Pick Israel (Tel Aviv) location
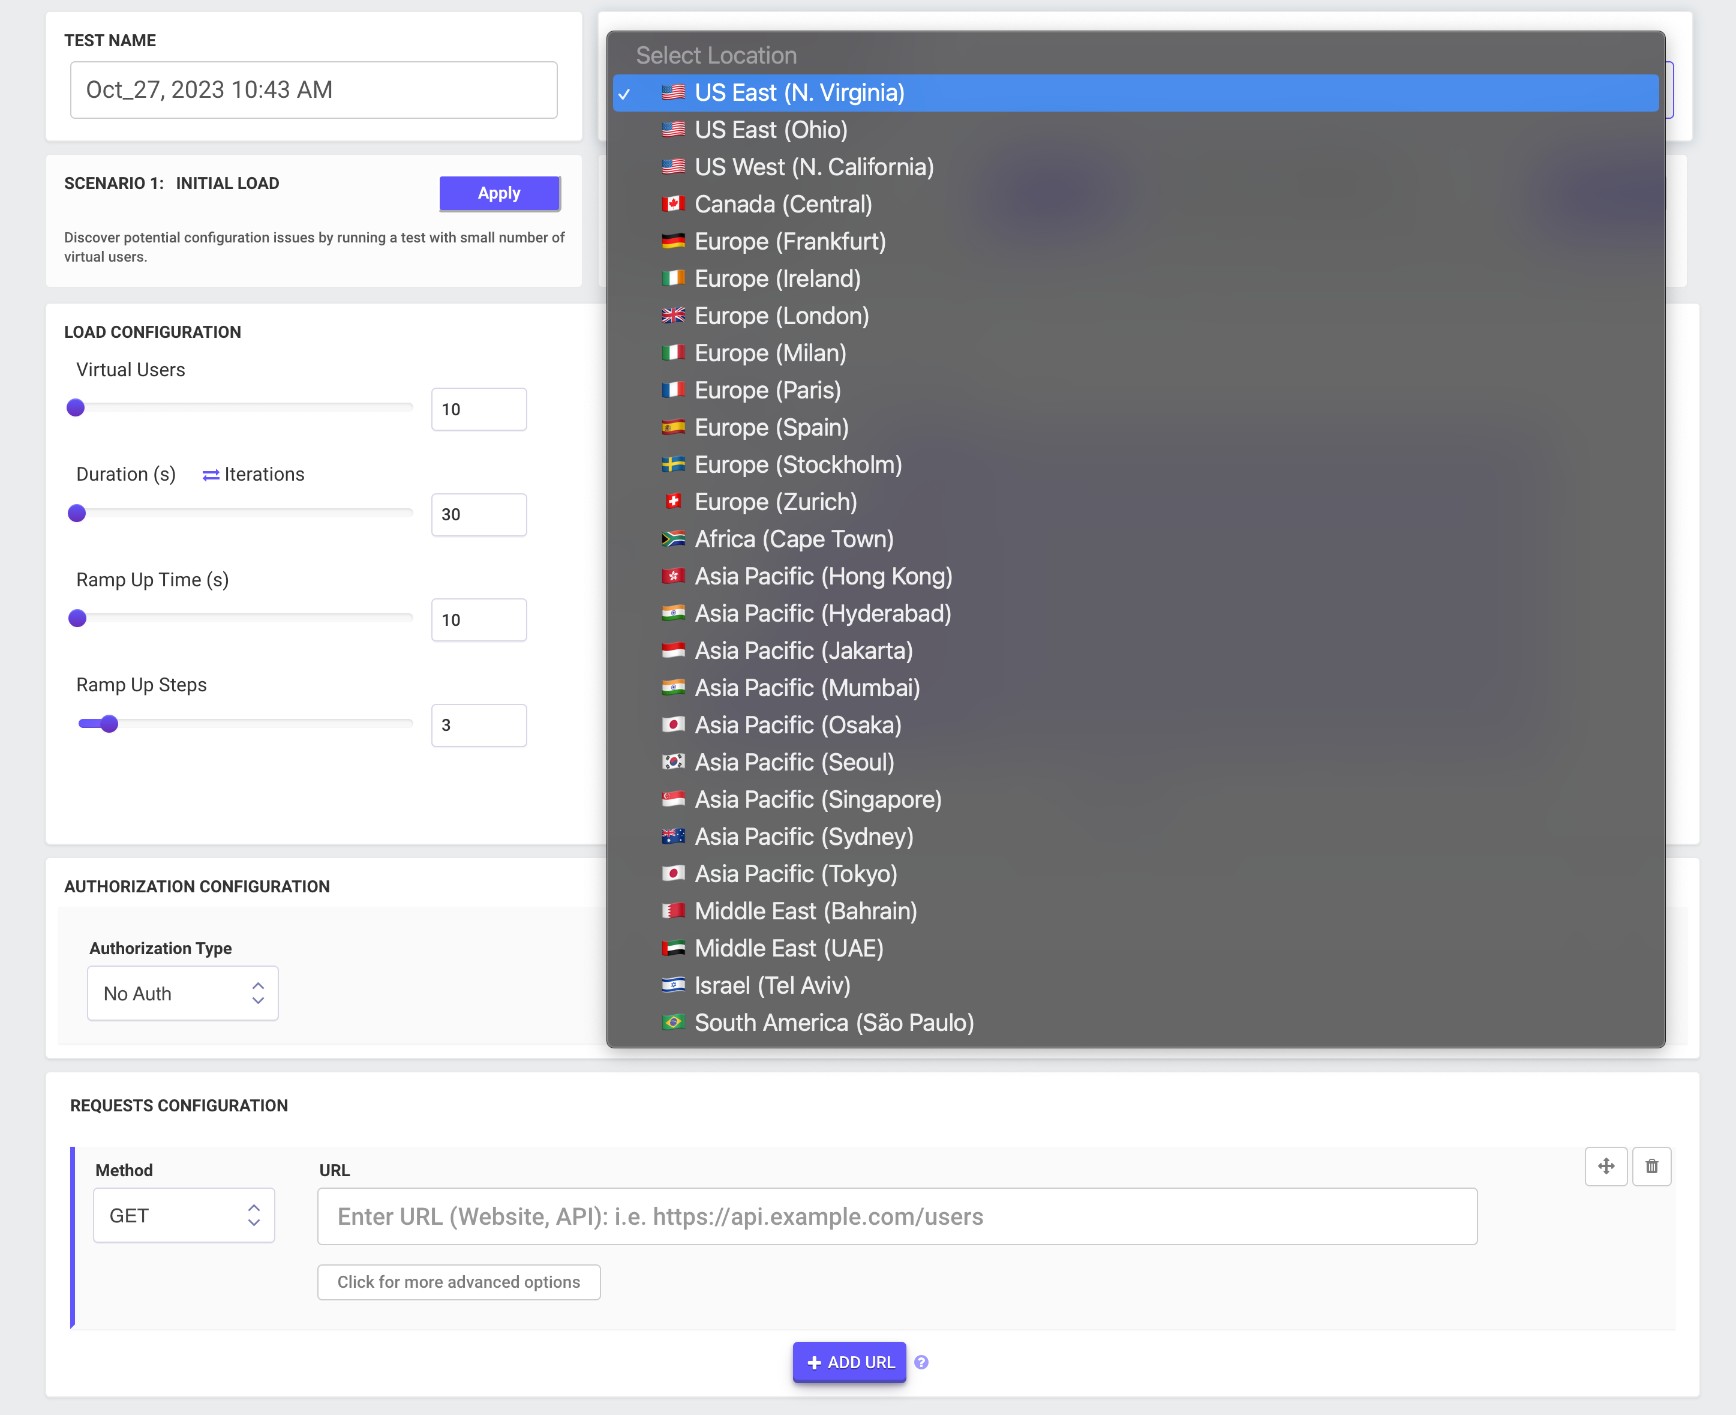1736x1415 pixels. (x=1135, y=985)
